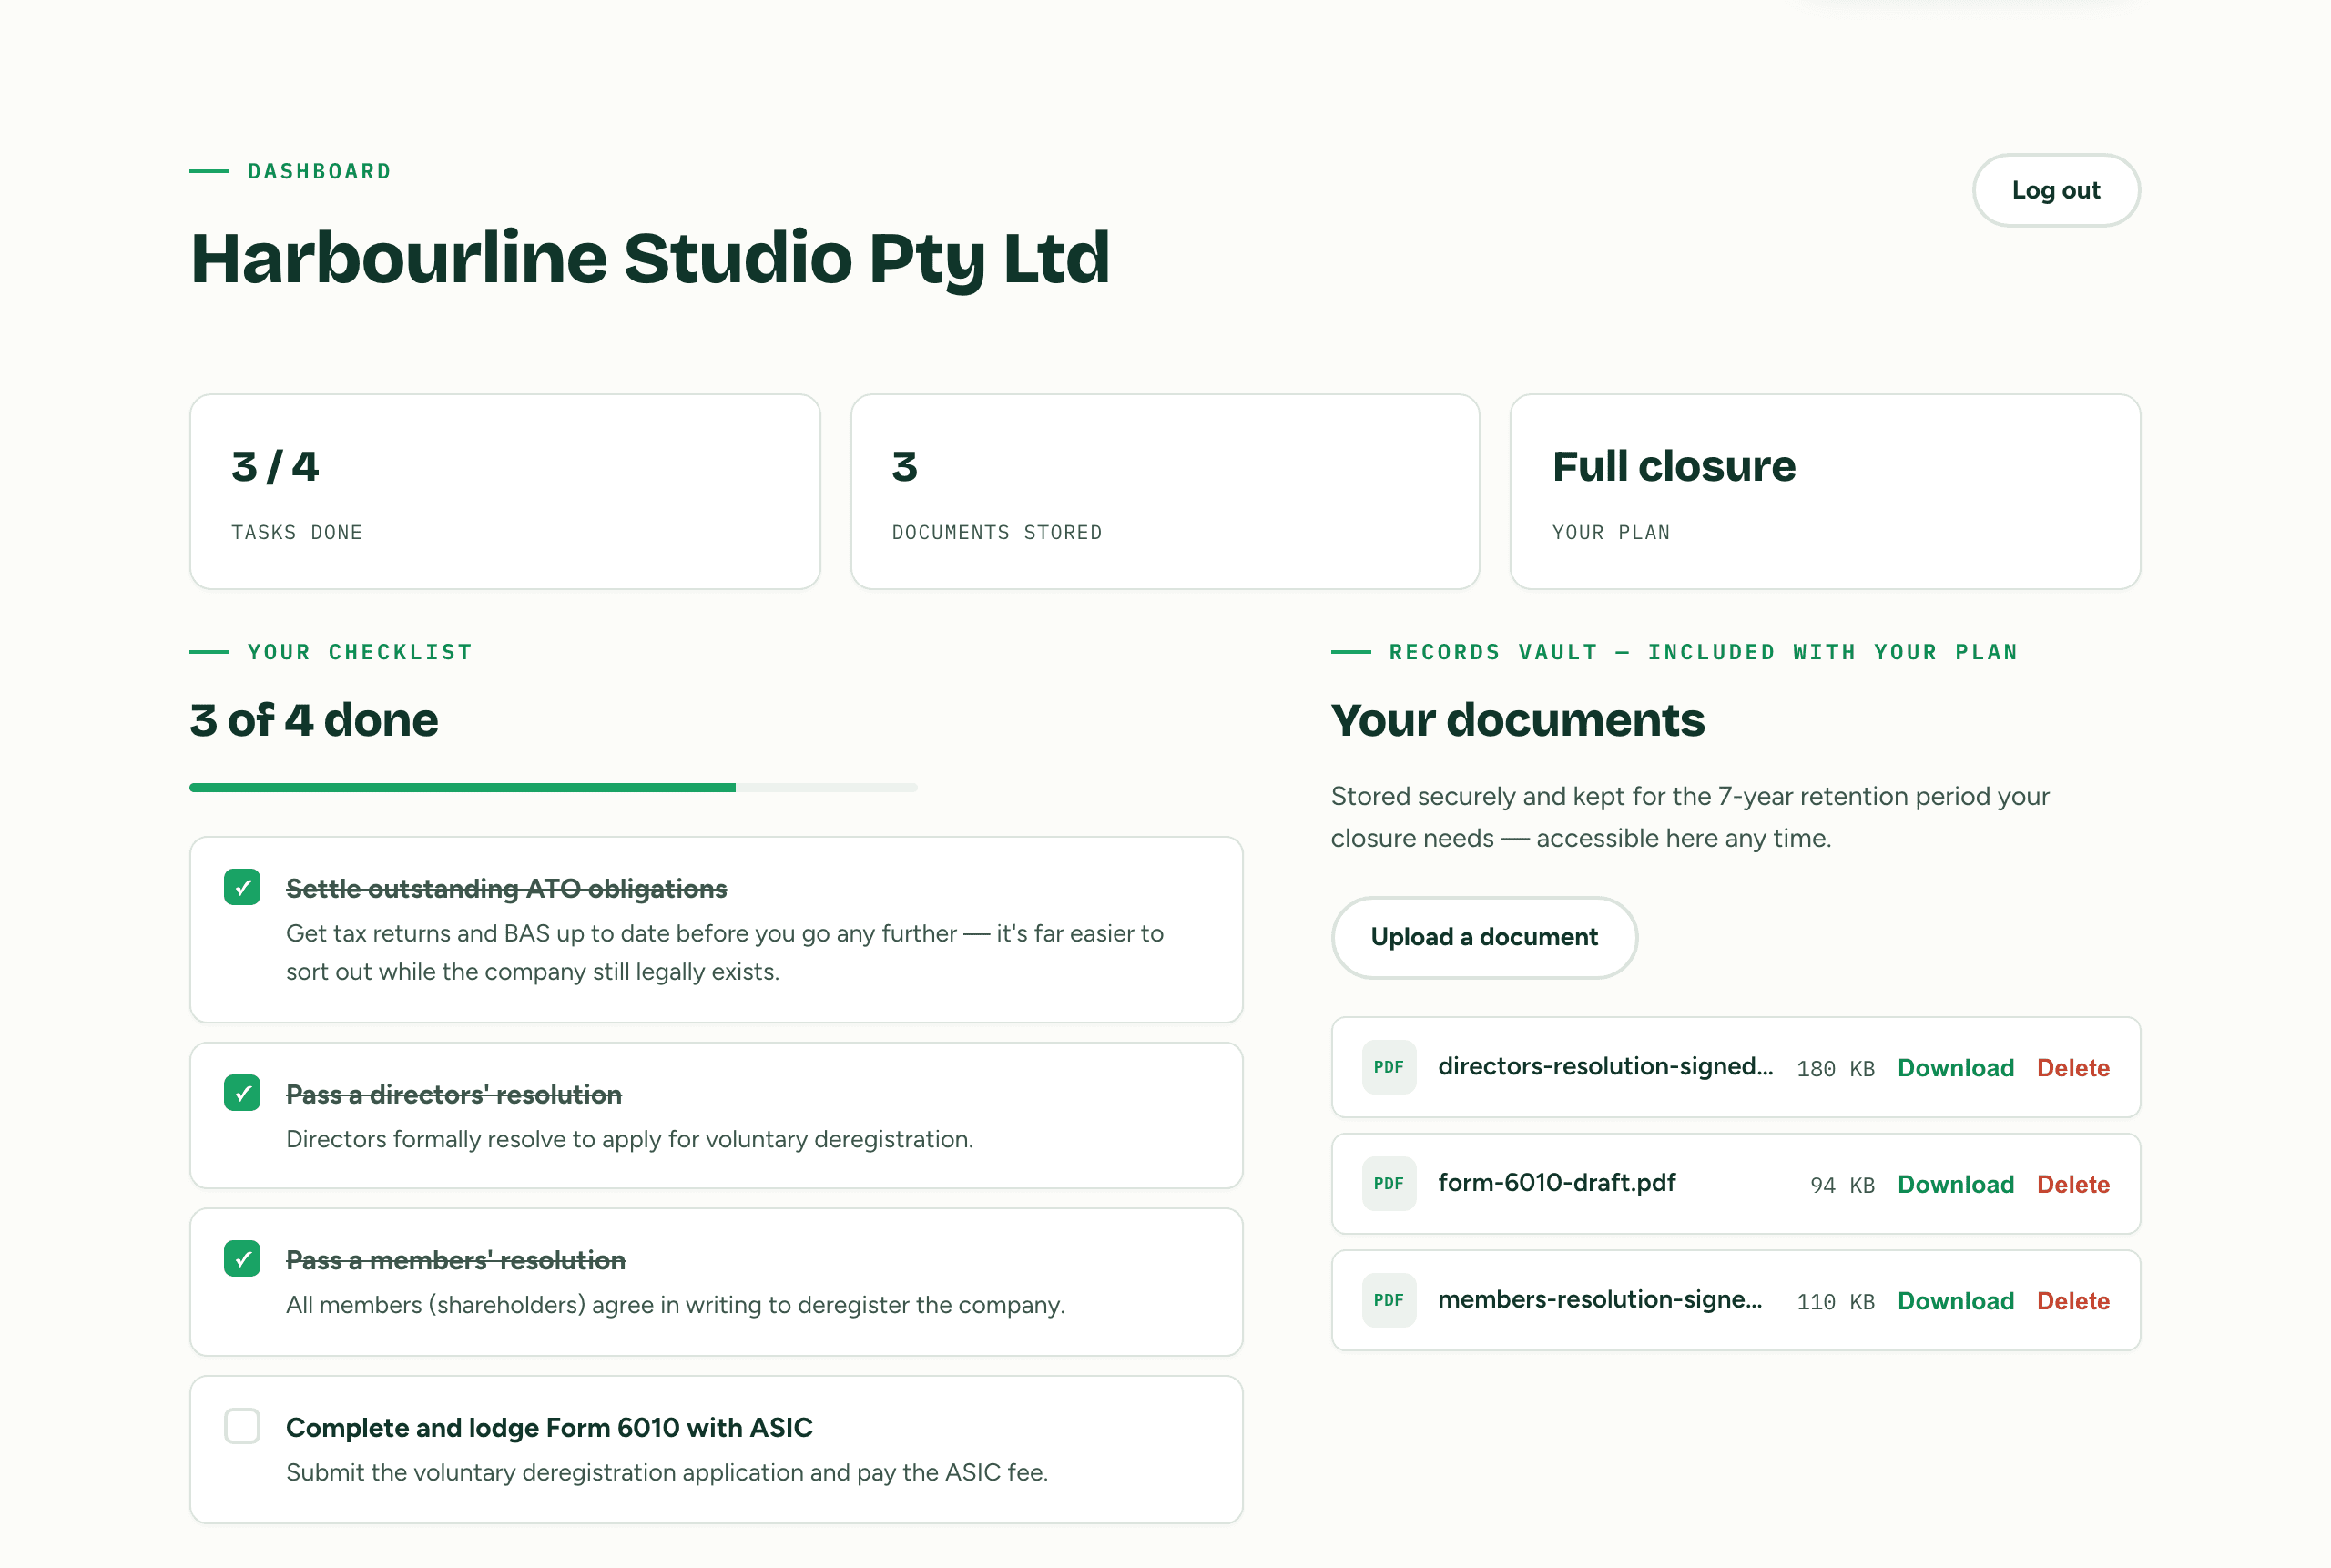Open the Full closure plan card
This screenshot has height=1568, width=2331.
(x=1825, y=492)
